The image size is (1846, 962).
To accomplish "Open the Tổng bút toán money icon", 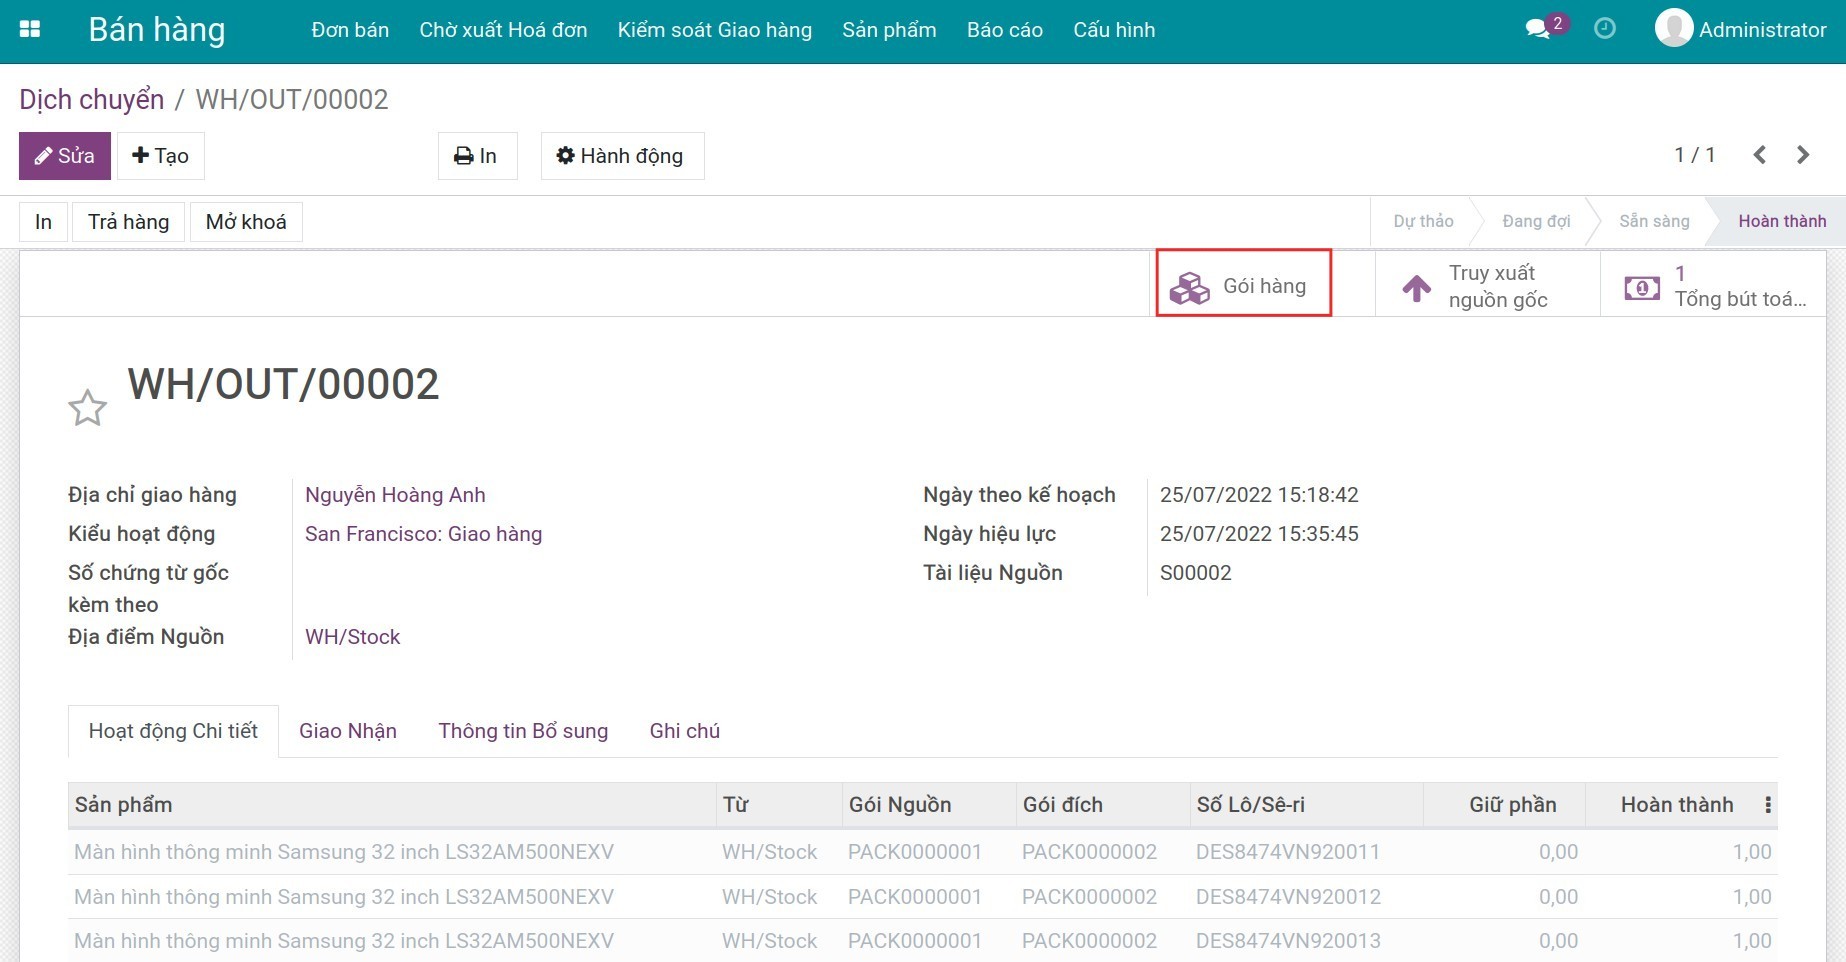I will 1642,288.
